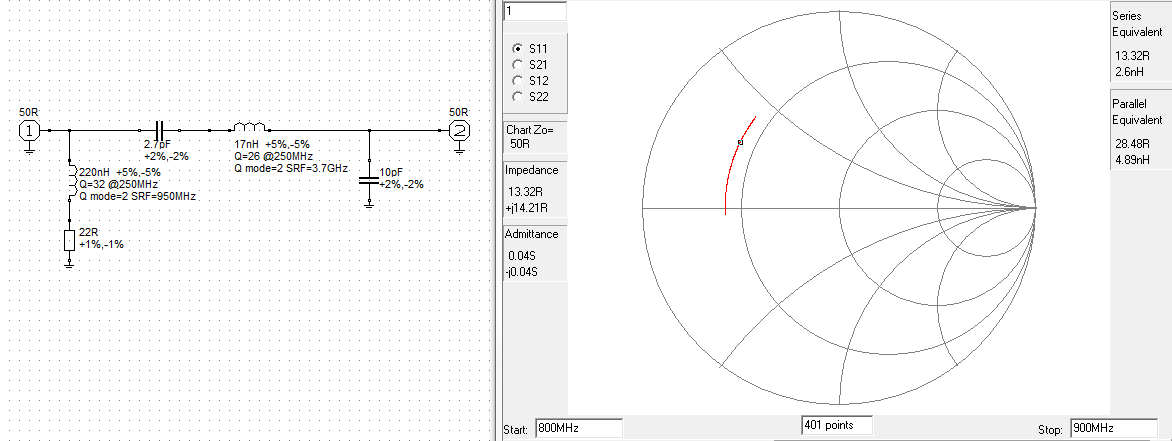
Task: Select the 22R resistor symbol
Action: [x=70, y=241]
